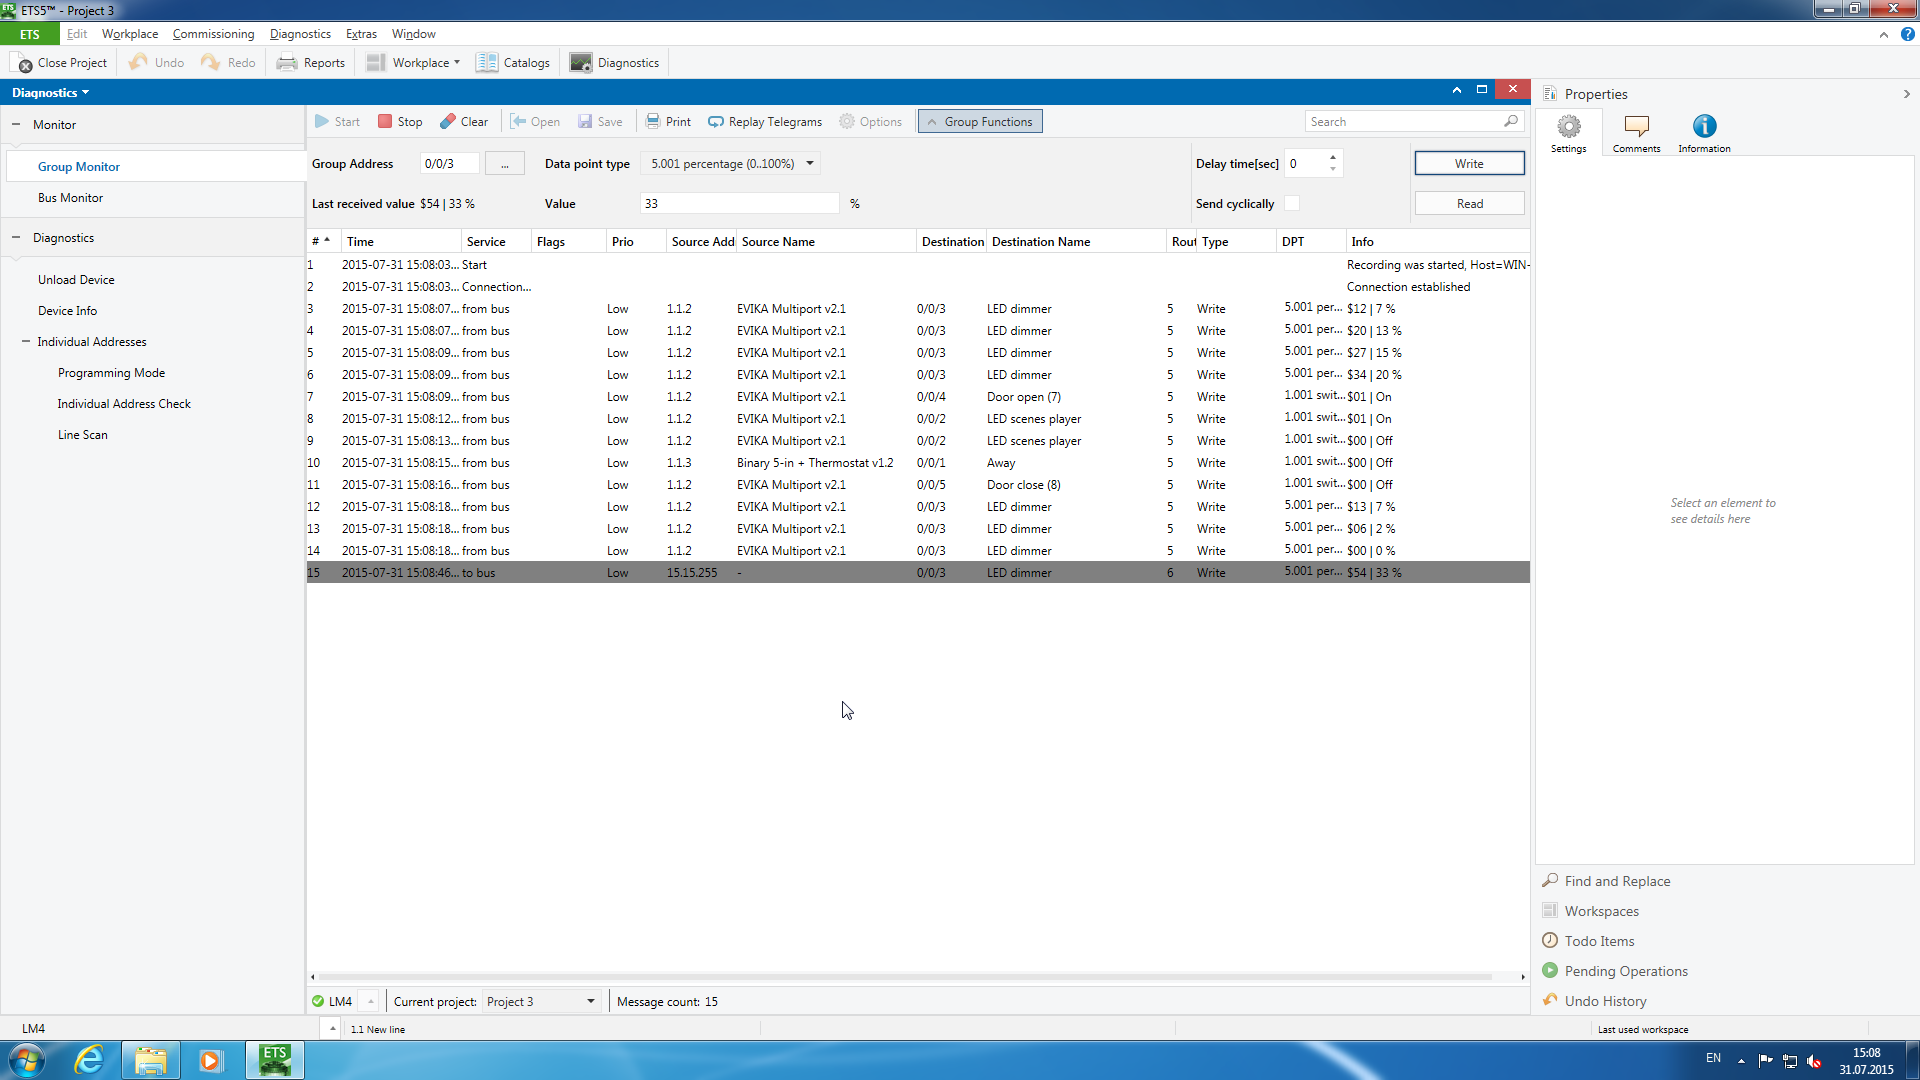
Task: Click the Print icon in the monitor toolbar
Action: 653,121
